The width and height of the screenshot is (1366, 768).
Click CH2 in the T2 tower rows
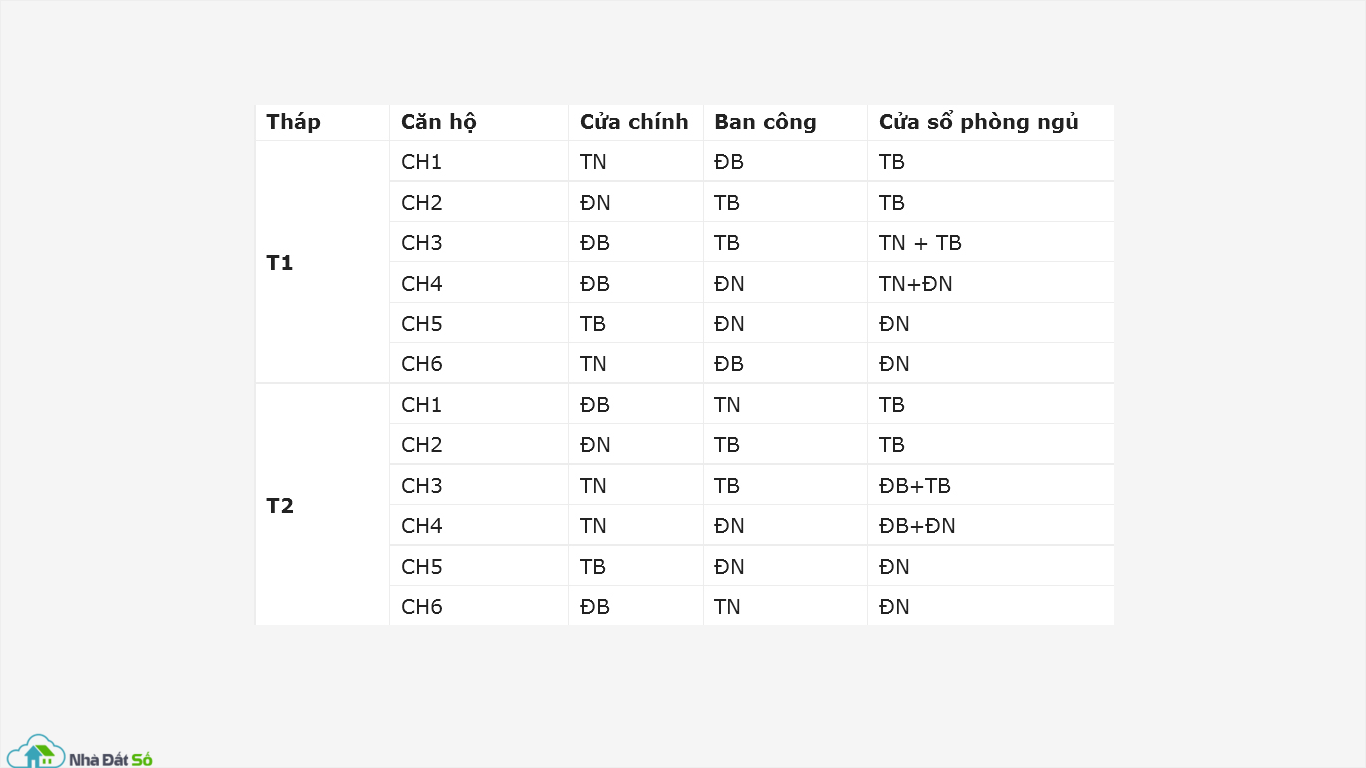421,444
